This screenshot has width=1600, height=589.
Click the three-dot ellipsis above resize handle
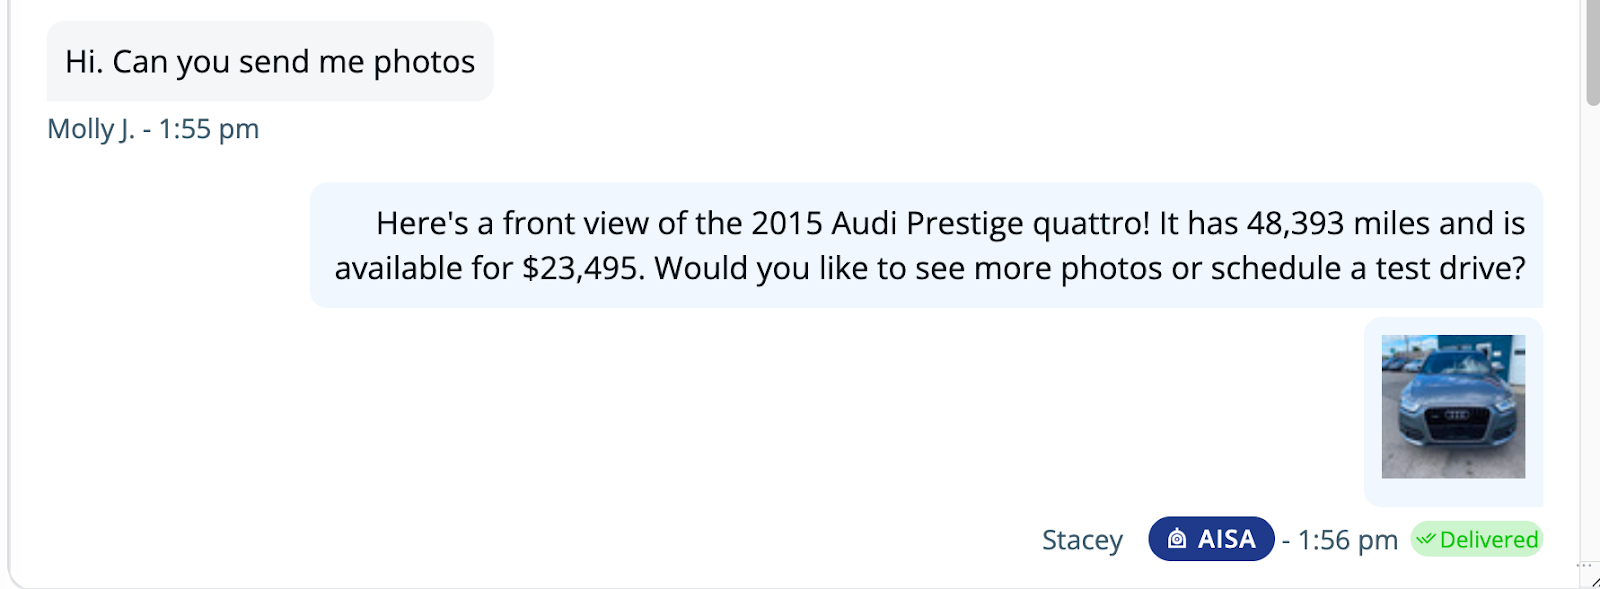[1584, 565]
